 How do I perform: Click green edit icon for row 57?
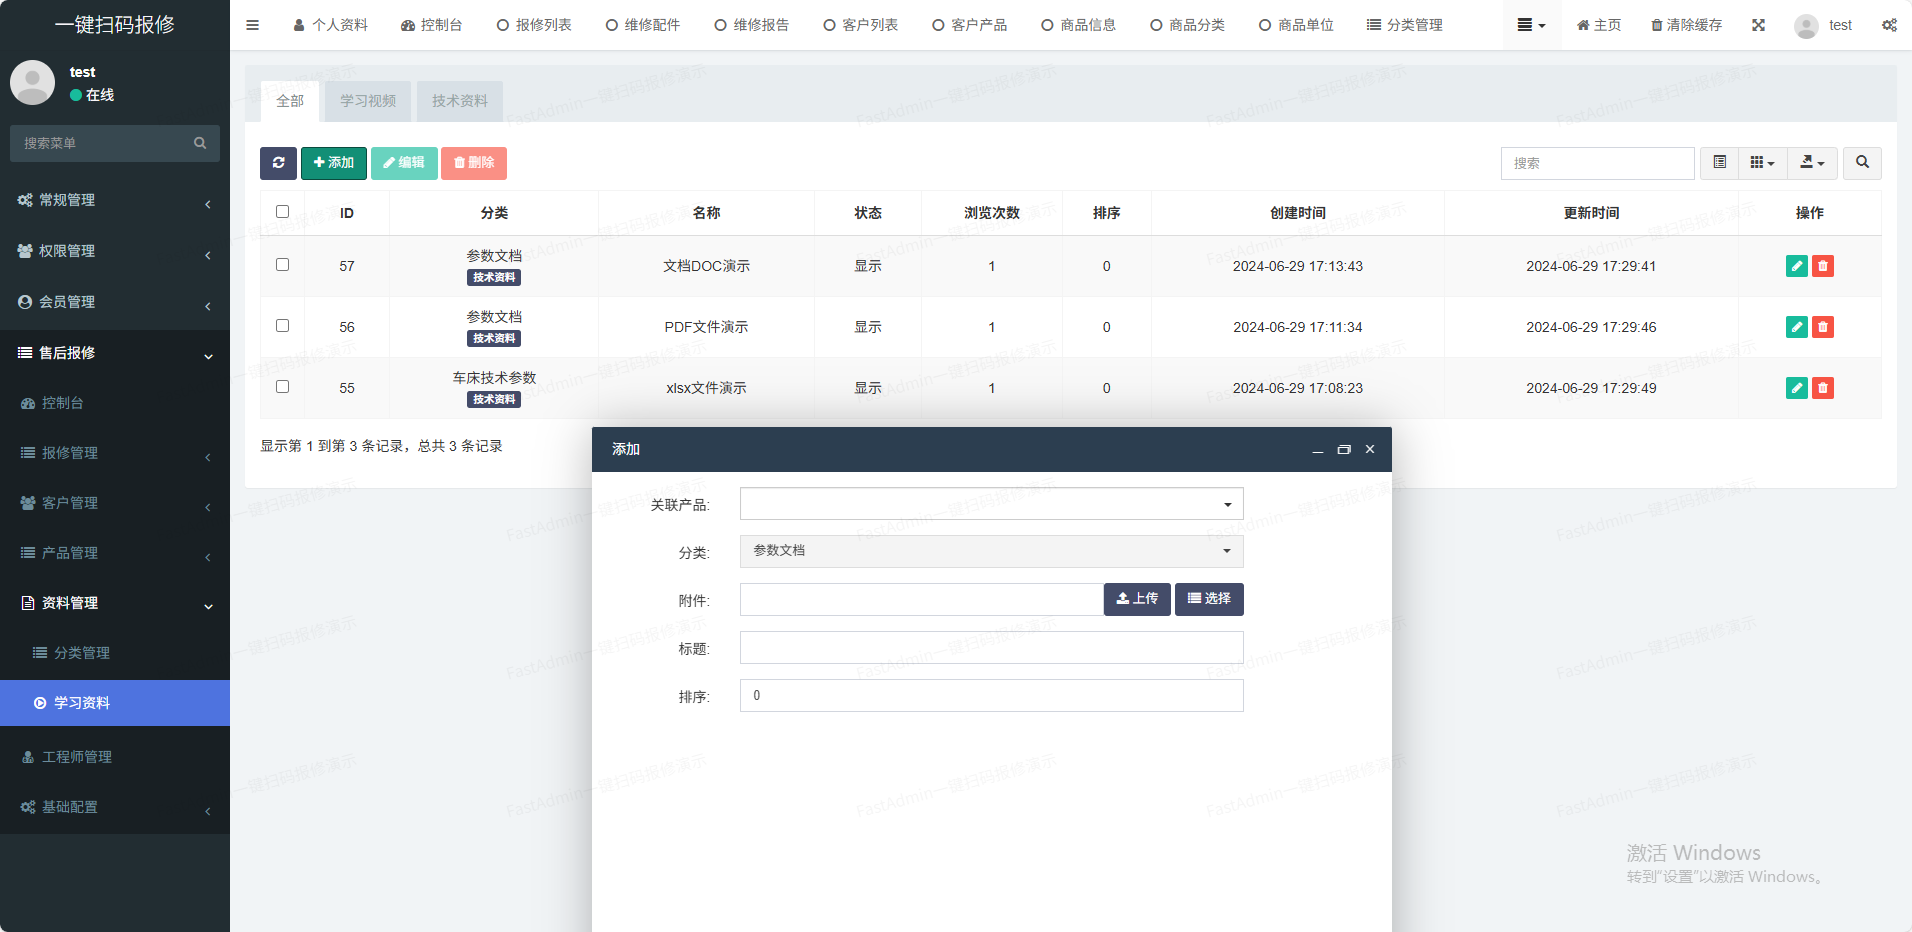point(1796,266)
